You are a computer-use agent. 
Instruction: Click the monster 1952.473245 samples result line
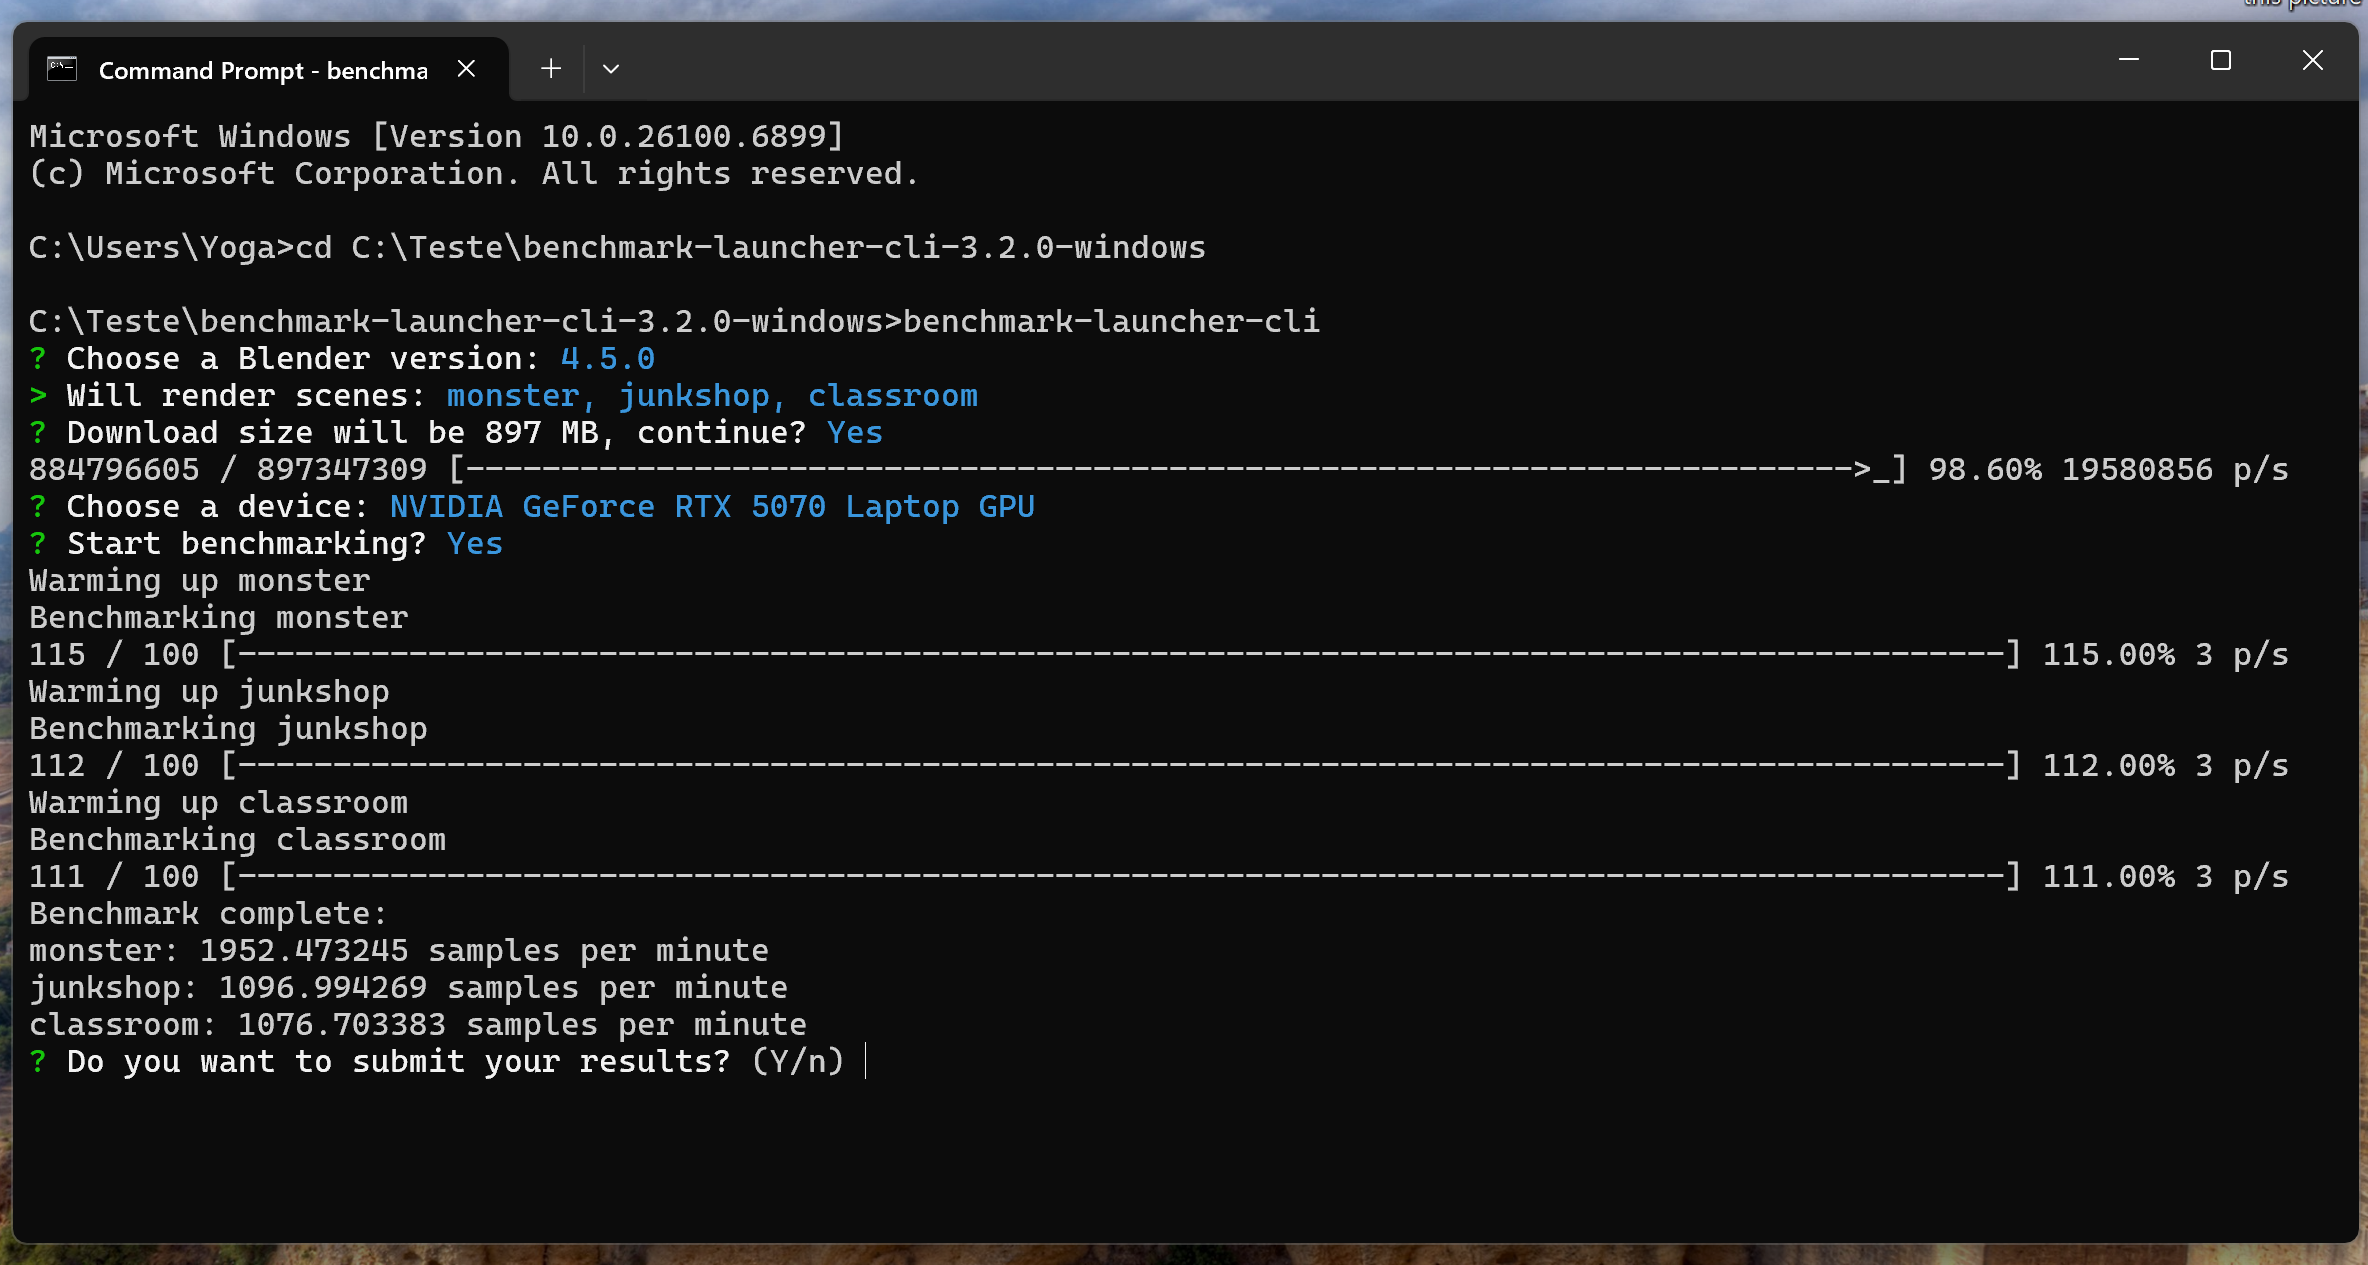[398, 950]
